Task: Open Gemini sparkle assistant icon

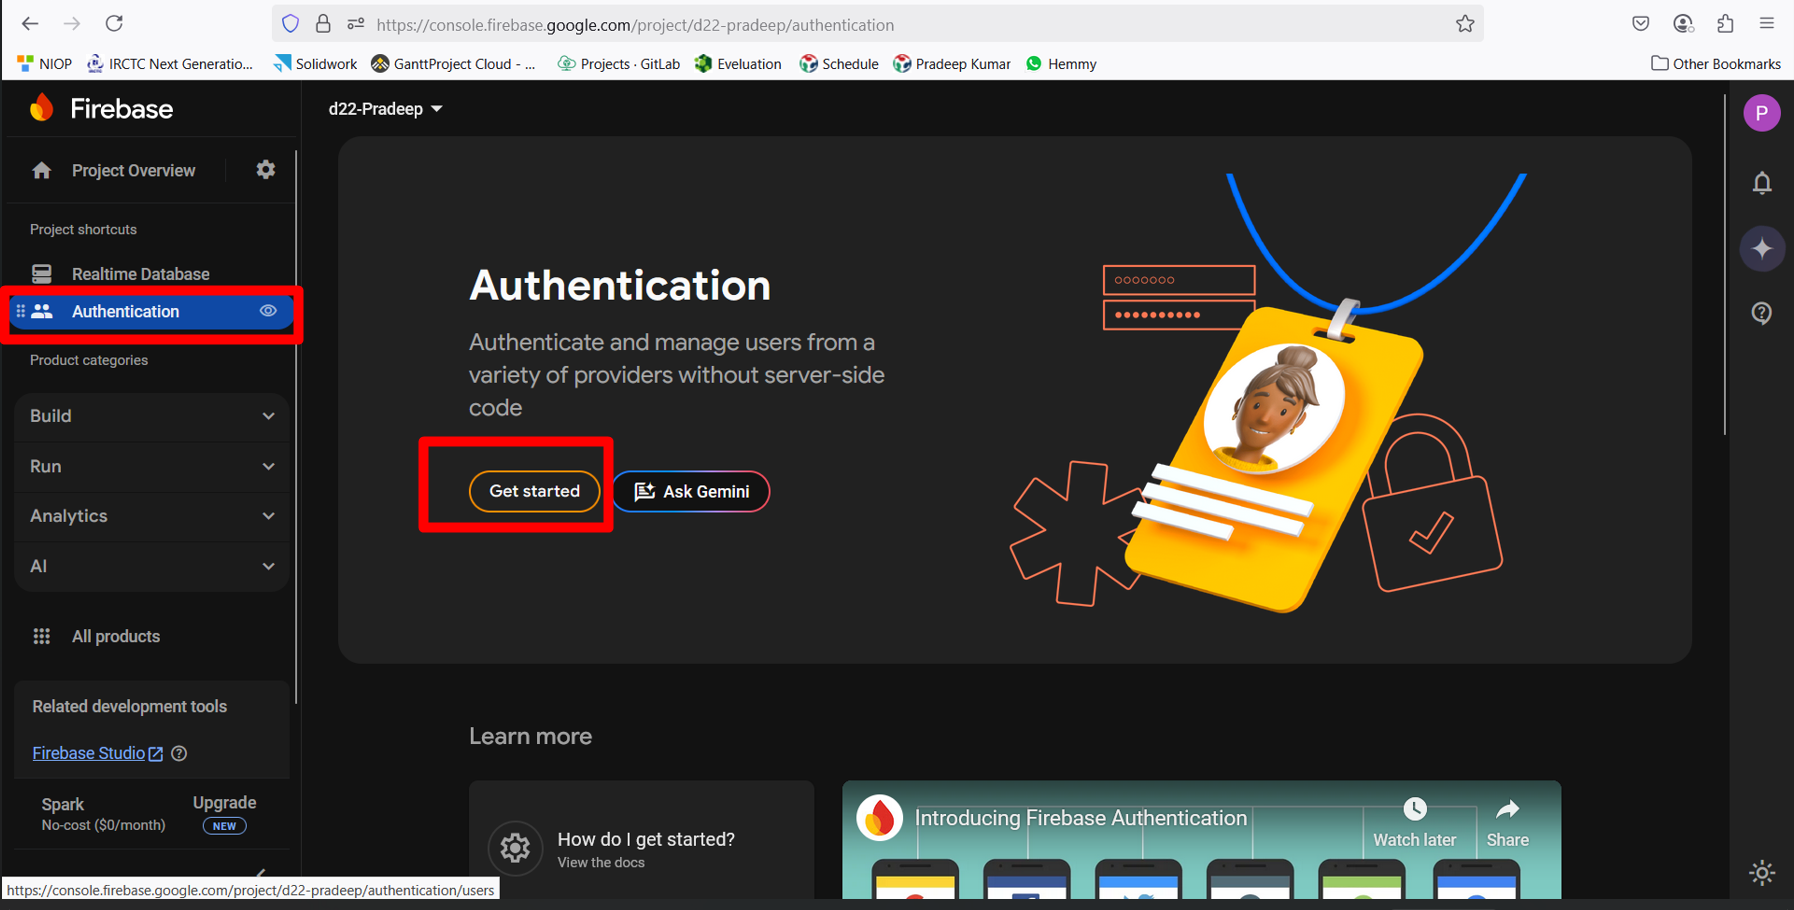Action: pyautogui.click(x=1762, y=249)
